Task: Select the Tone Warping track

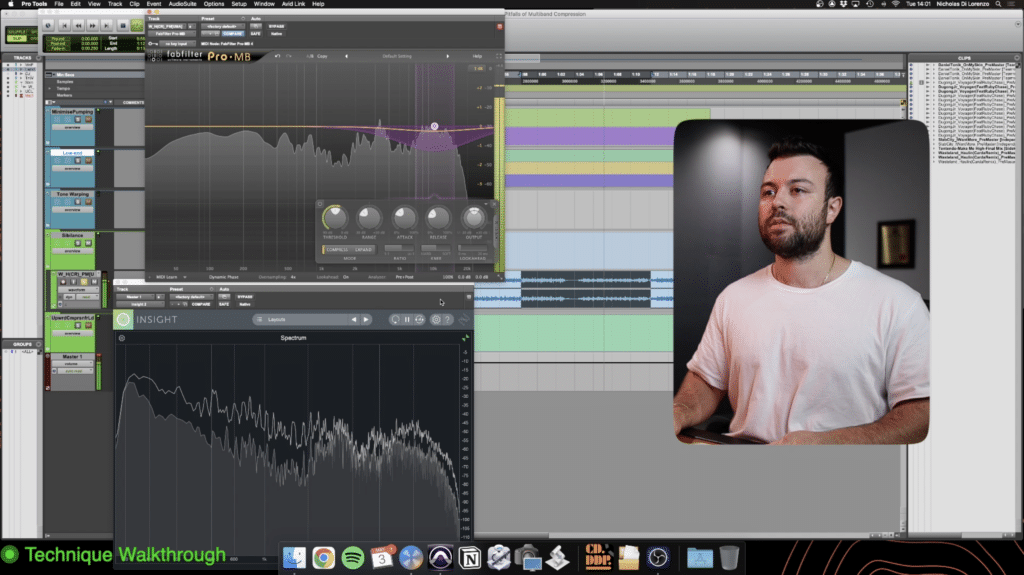Action: tap(72, 194)
